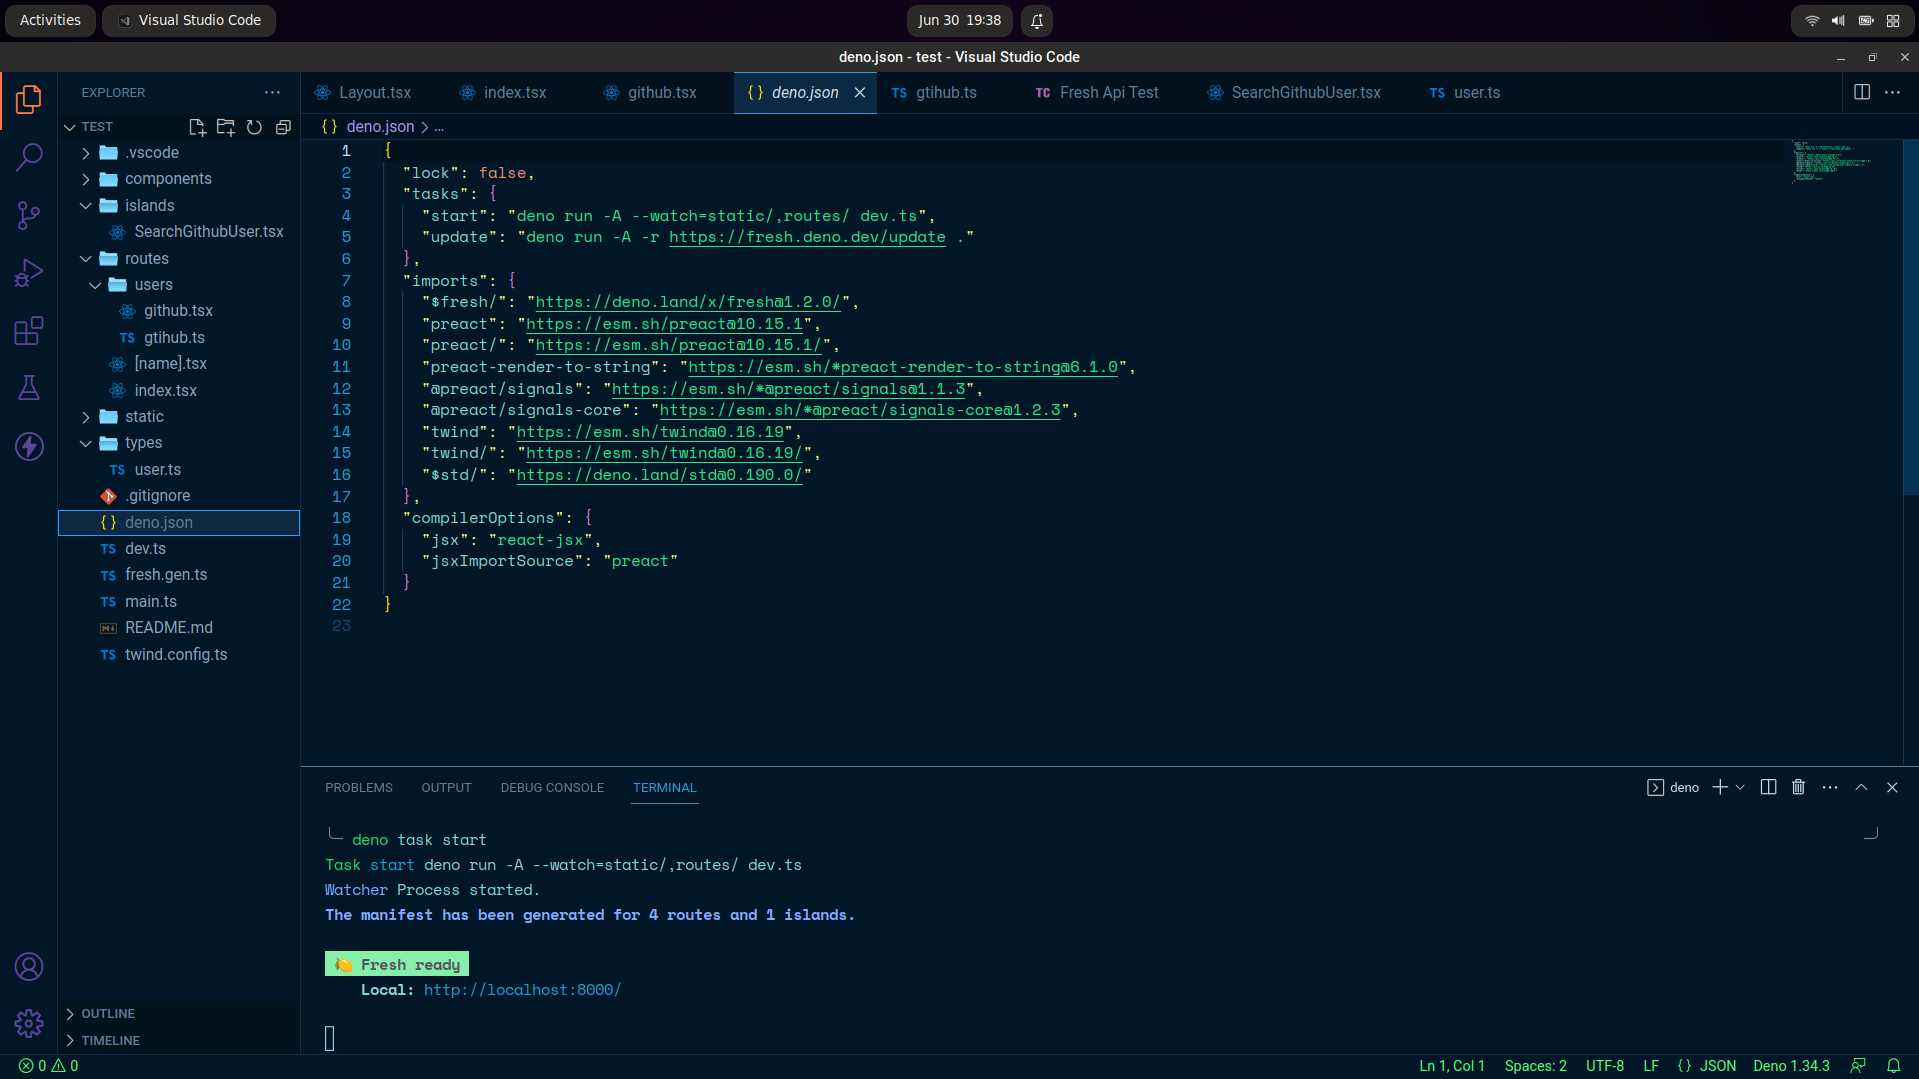Viewport: 1919px width, 1079px height.
Task: Click Spaces: 2 indentation setting
Action: 1535,1066
